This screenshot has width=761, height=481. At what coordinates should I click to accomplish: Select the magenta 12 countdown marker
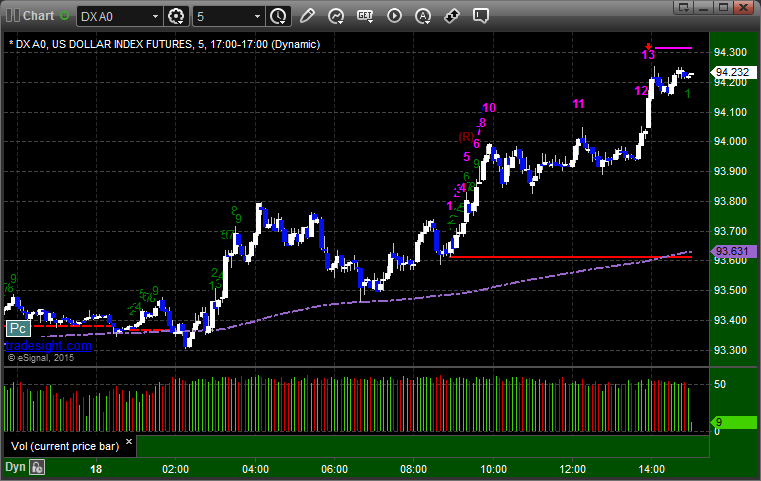(x=641, y=91)
